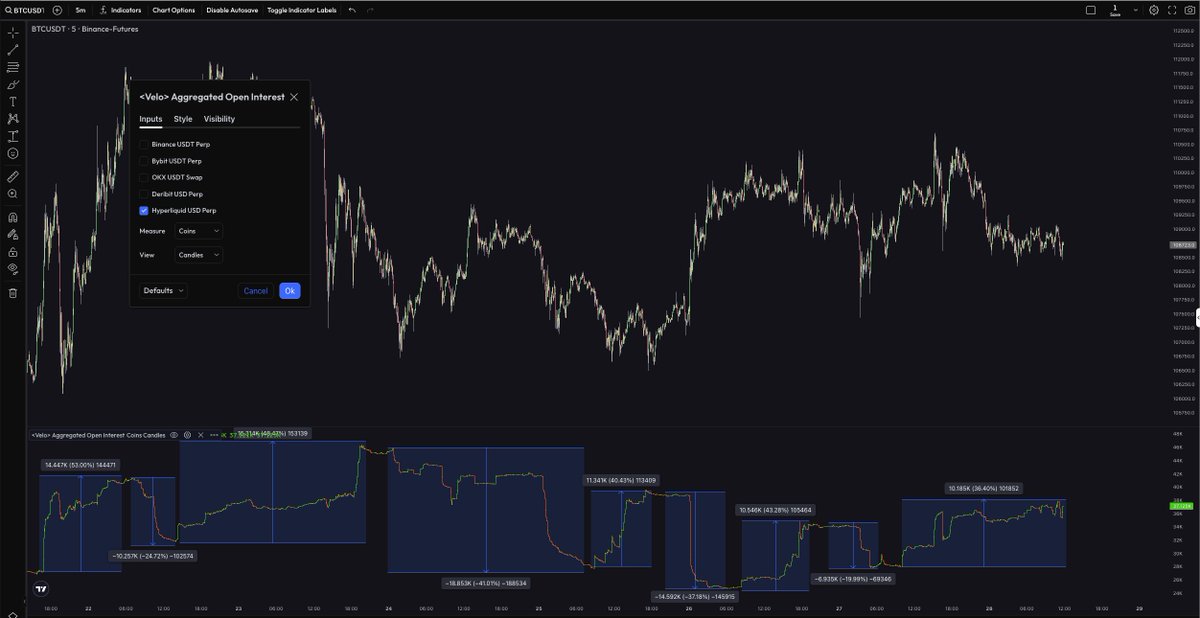Enable the Binance USDT Perp checkbox
1200x618 pixels.
tap(143, 144)
